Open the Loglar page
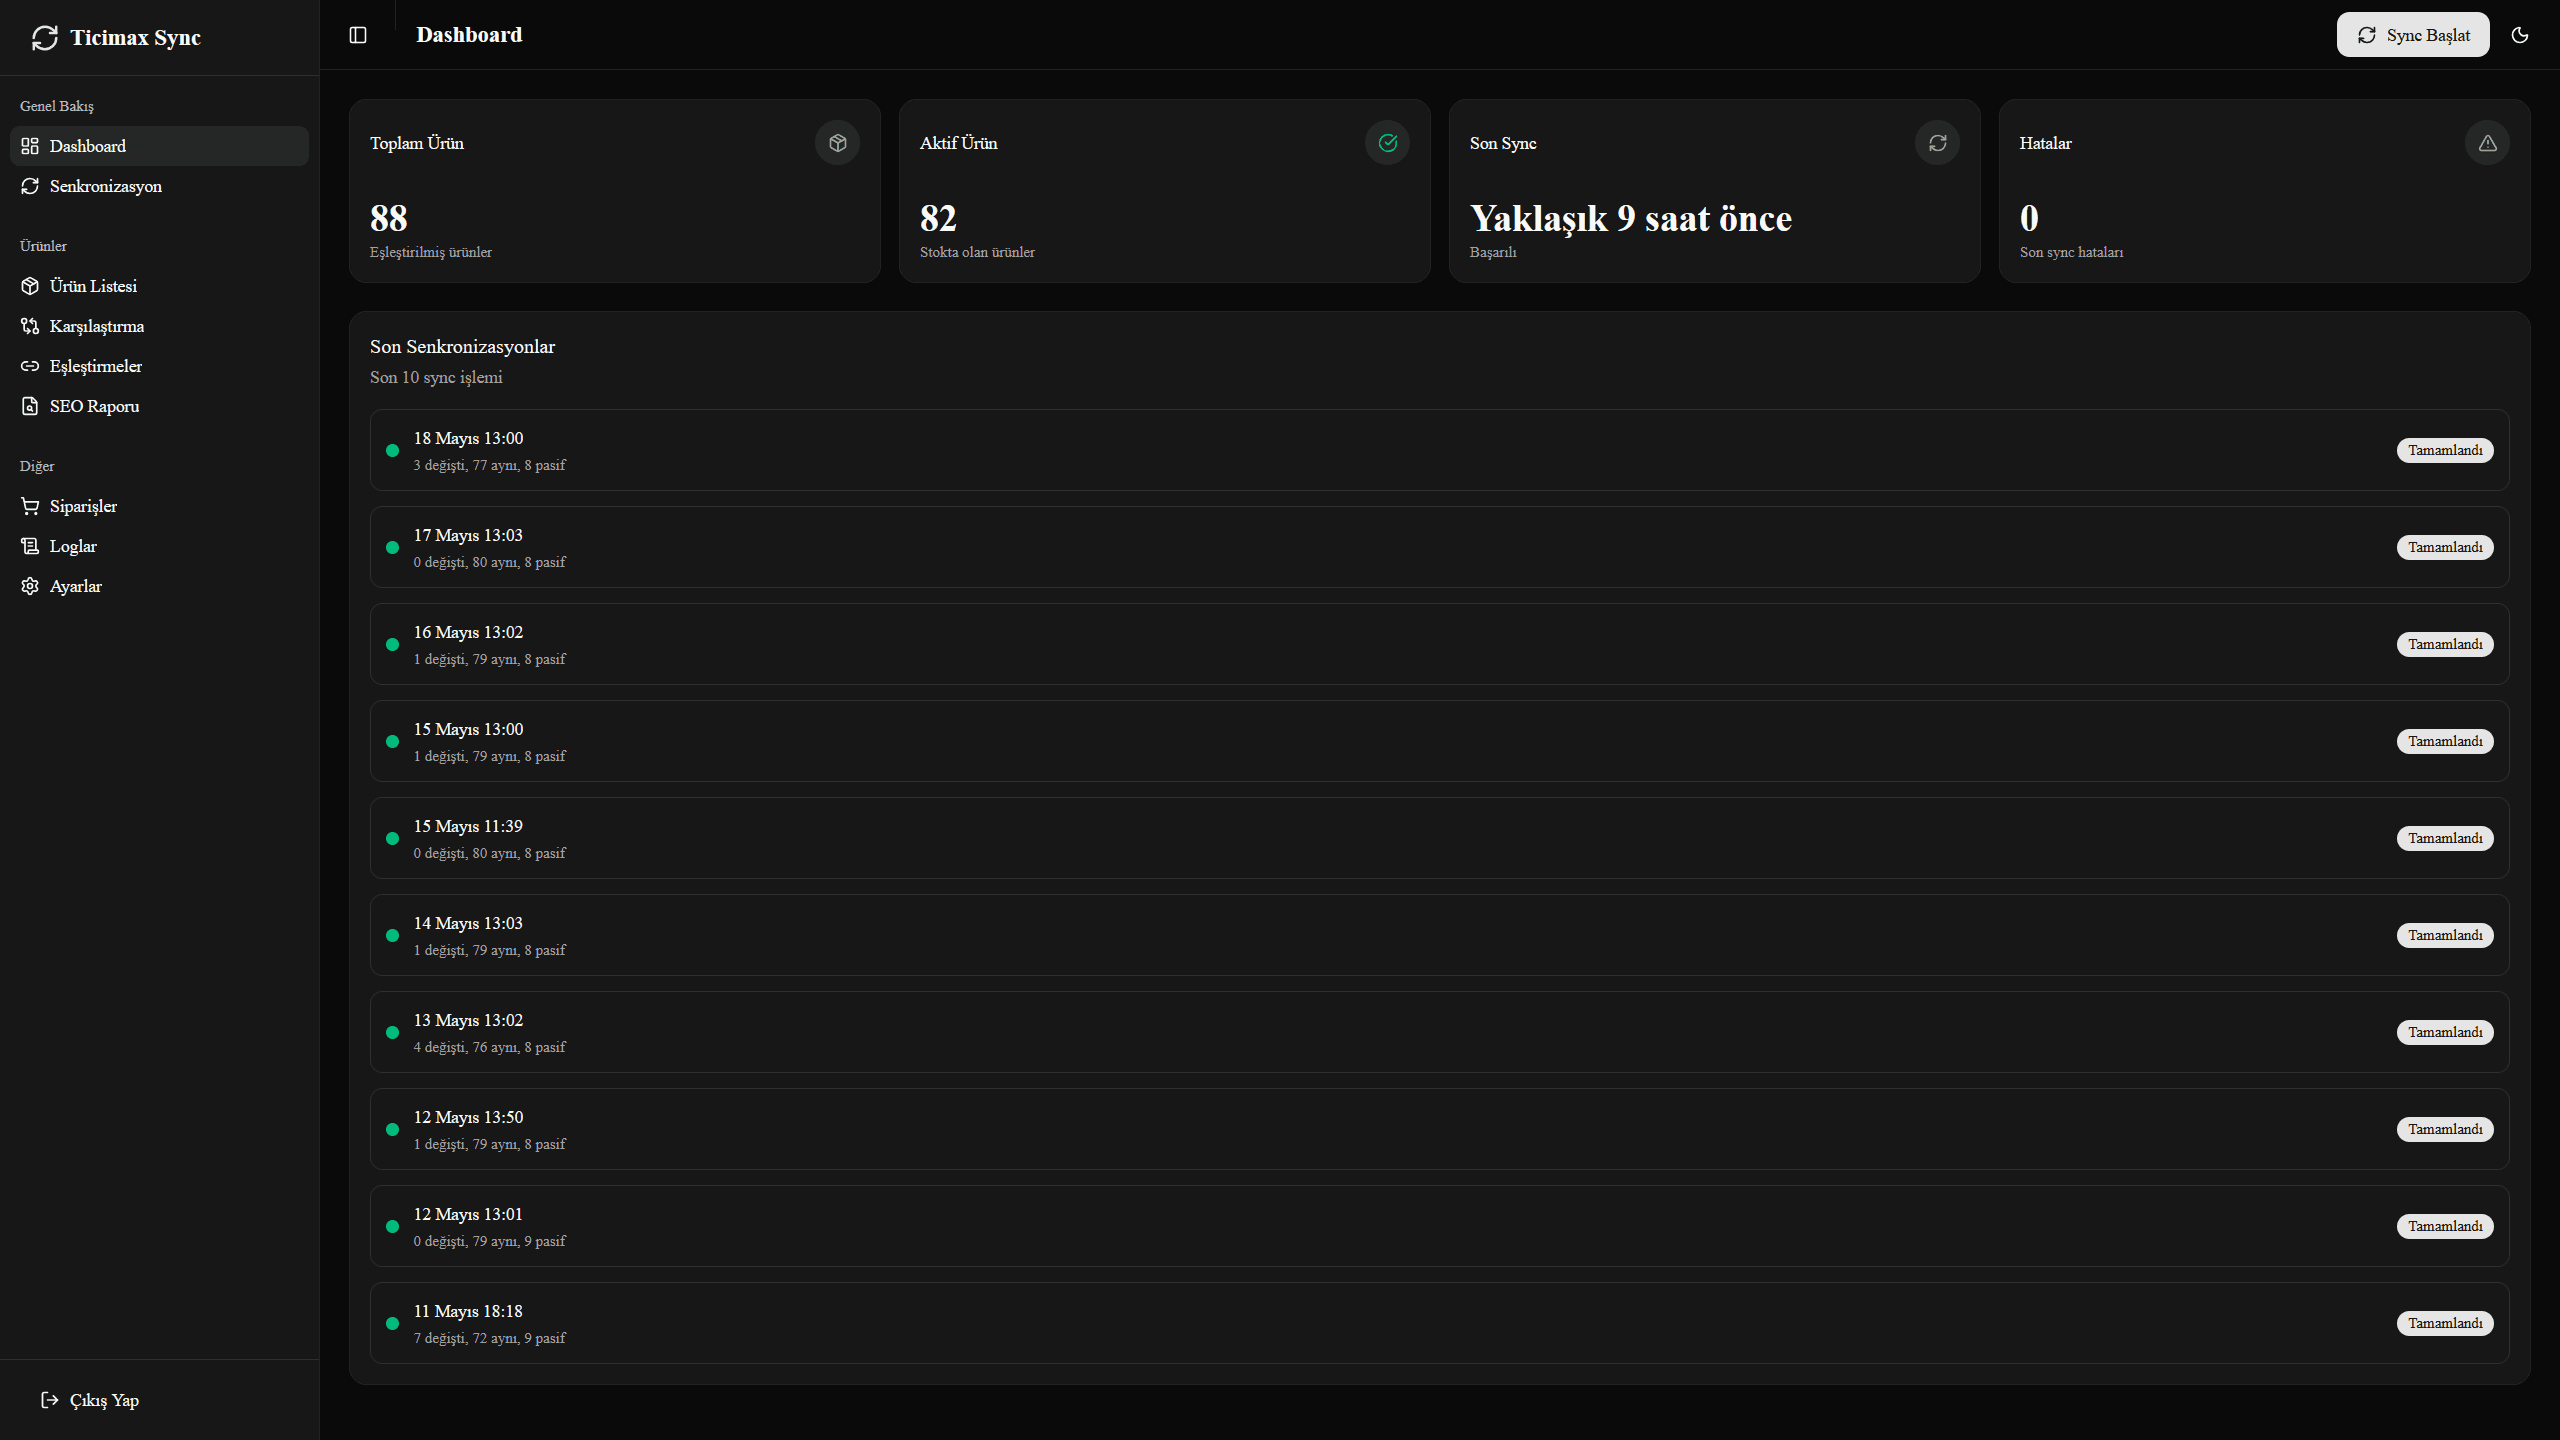Screen dimensions: 2560x1440 click(160, 546)
